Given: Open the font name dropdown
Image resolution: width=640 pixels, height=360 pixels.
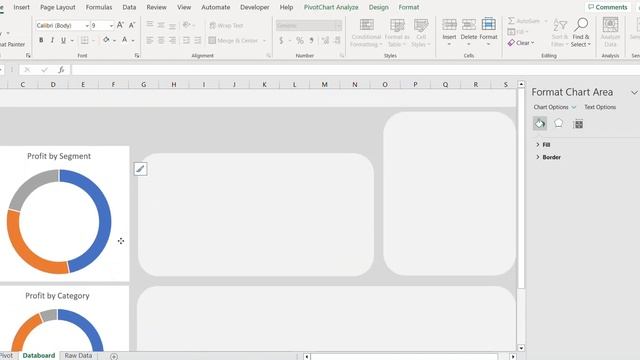Looking at the screenshot, I should (x=87, y=26).
